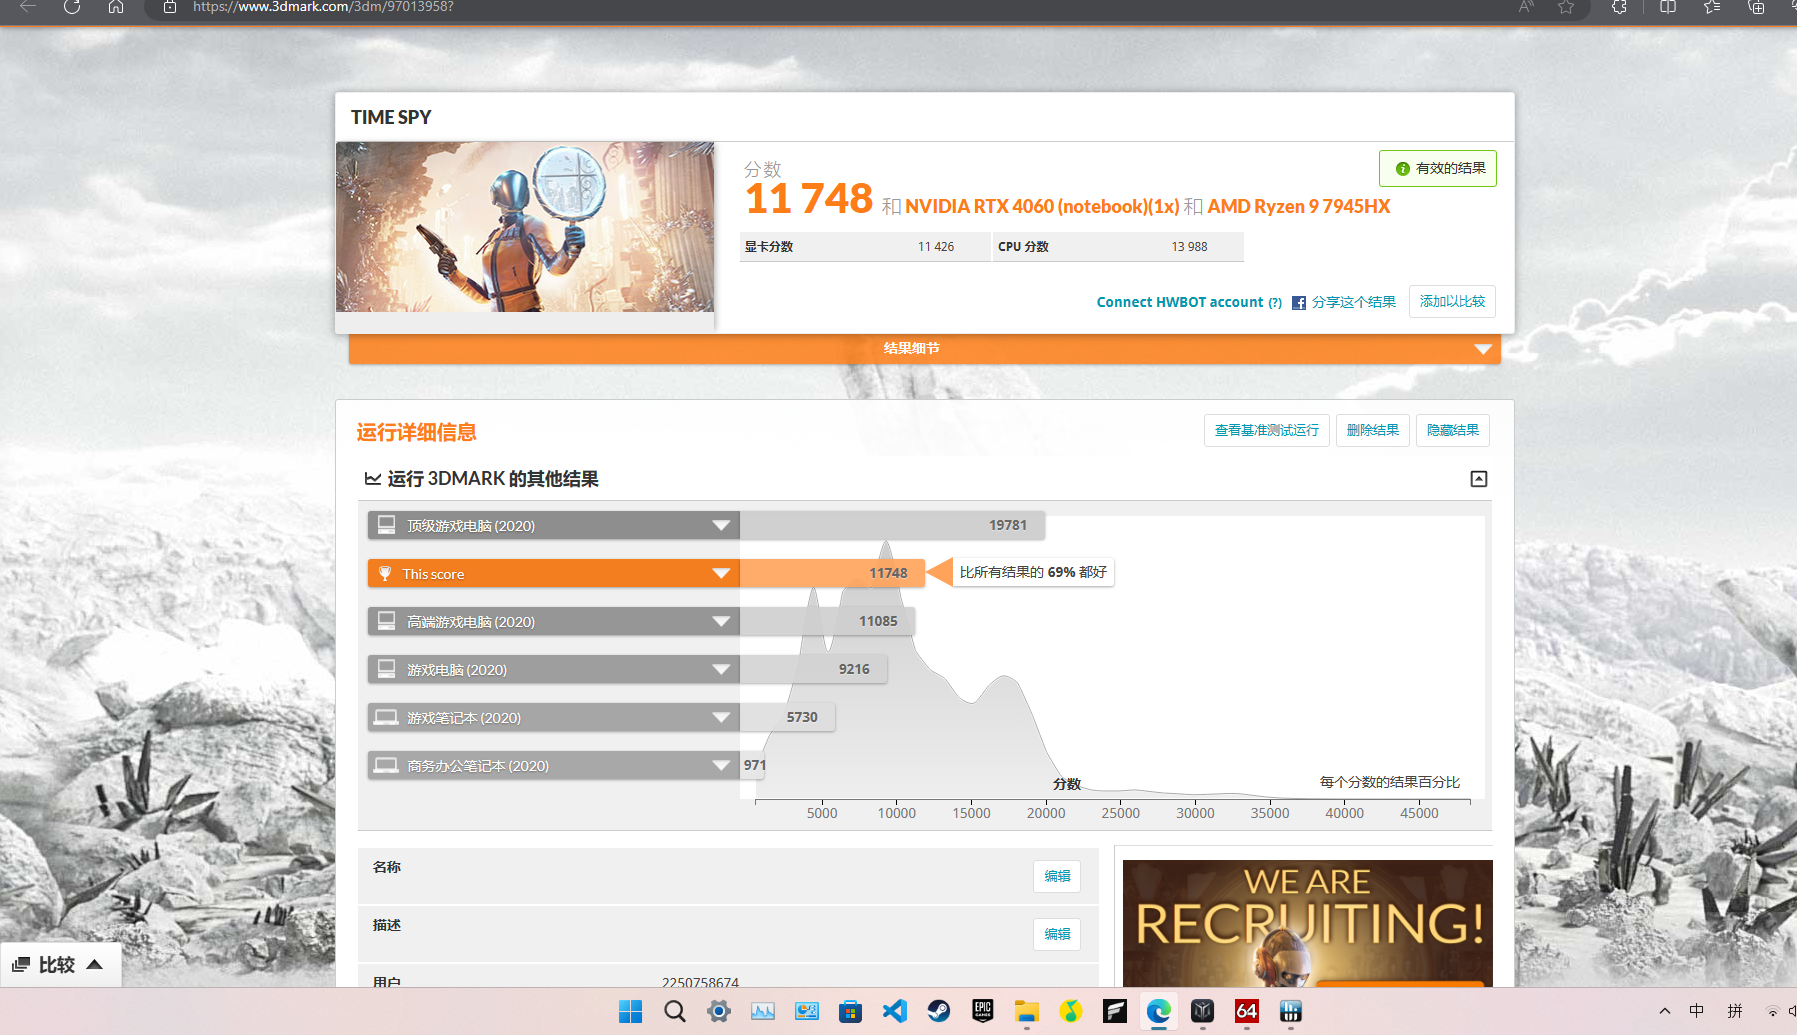
Task: Toggle the 拼 pinyin input mode
Action: point(1735,1011)
